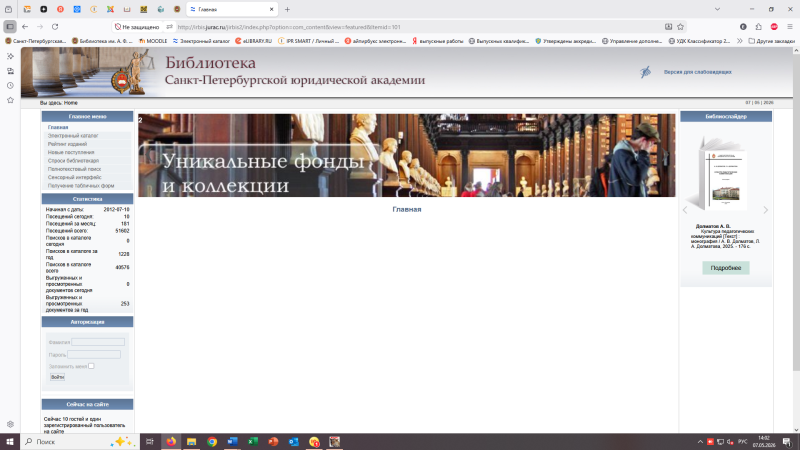
Task: Open Microsoft Word from the taskbar
Action: point(232,442)
